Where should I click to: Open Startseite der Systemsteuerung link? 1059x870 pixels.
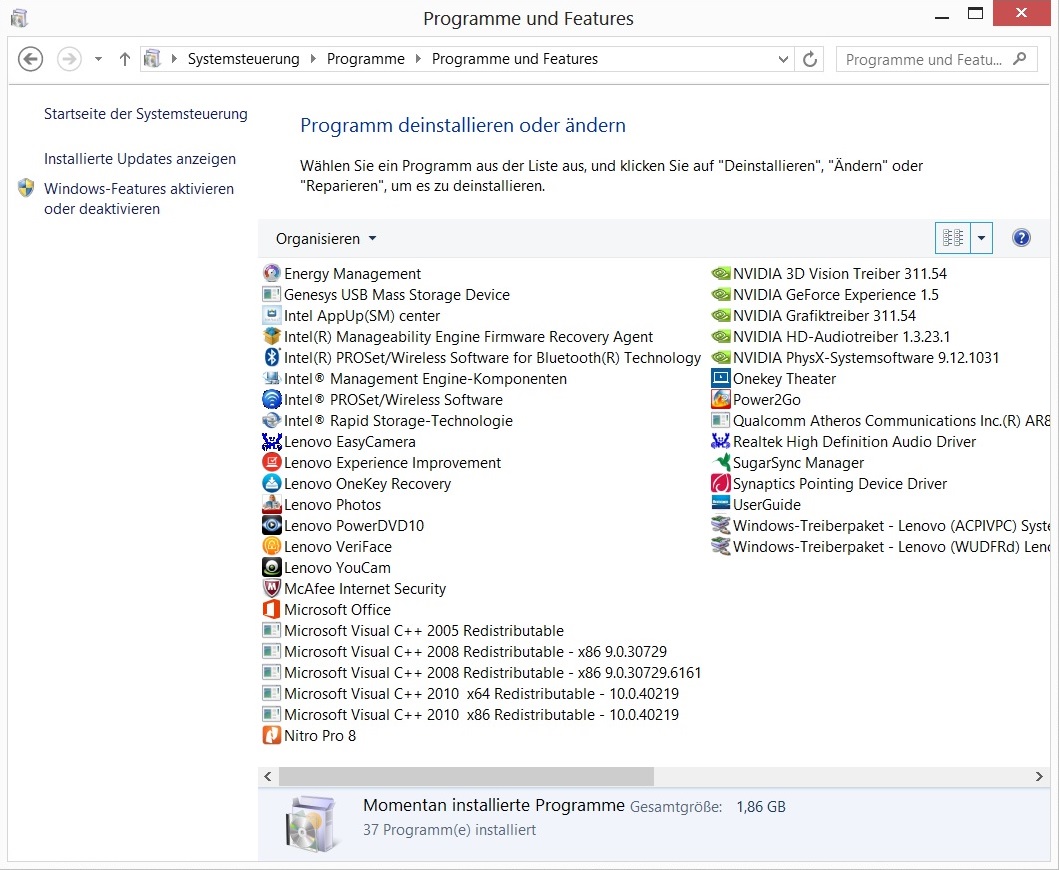[145, 113]
